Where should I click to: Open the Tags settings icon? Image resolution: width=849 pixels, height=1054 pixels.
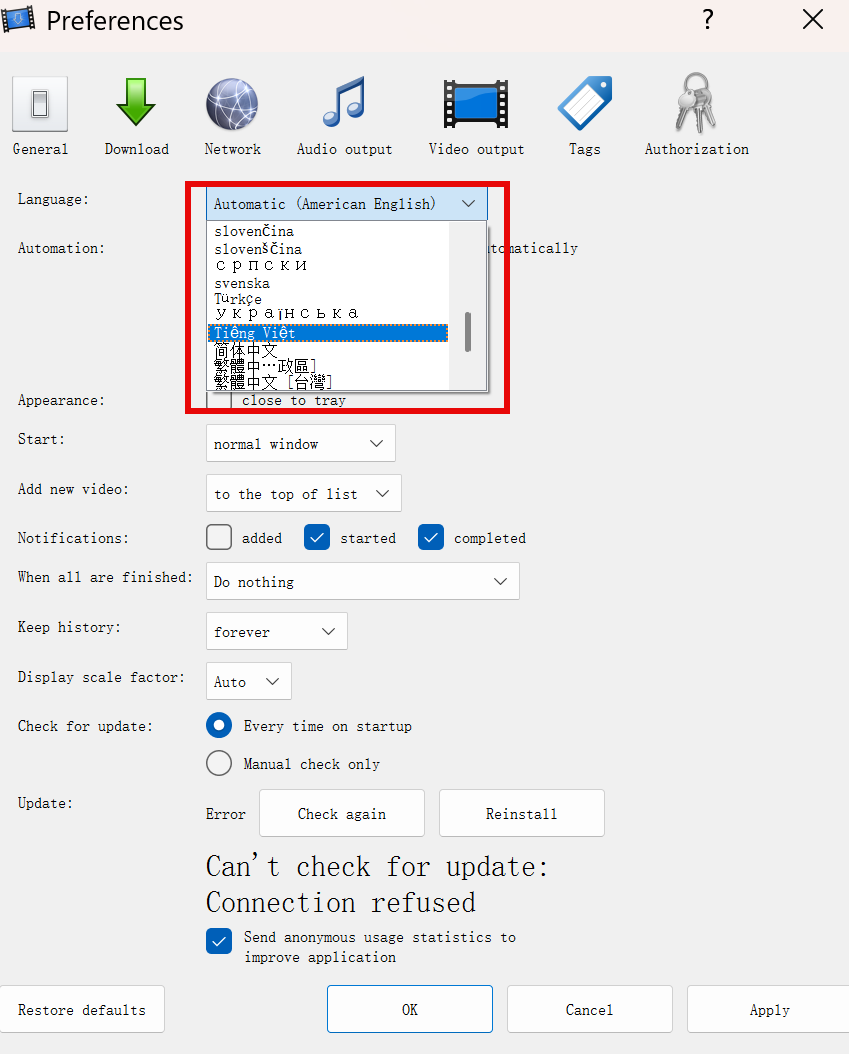(x=584, y=105)
